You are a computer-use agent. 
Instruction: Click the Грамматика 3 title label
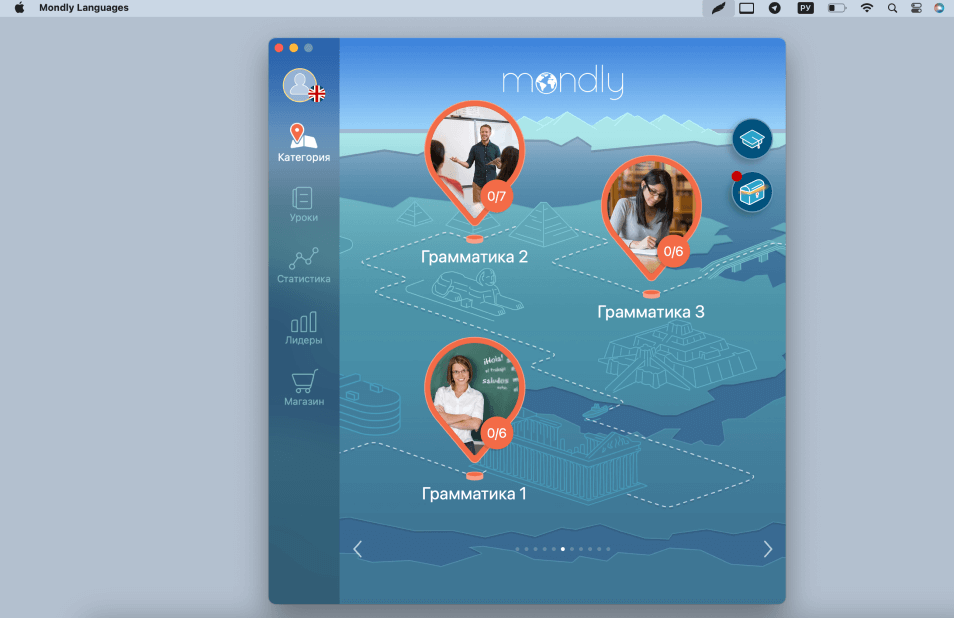tap(651, 312)
